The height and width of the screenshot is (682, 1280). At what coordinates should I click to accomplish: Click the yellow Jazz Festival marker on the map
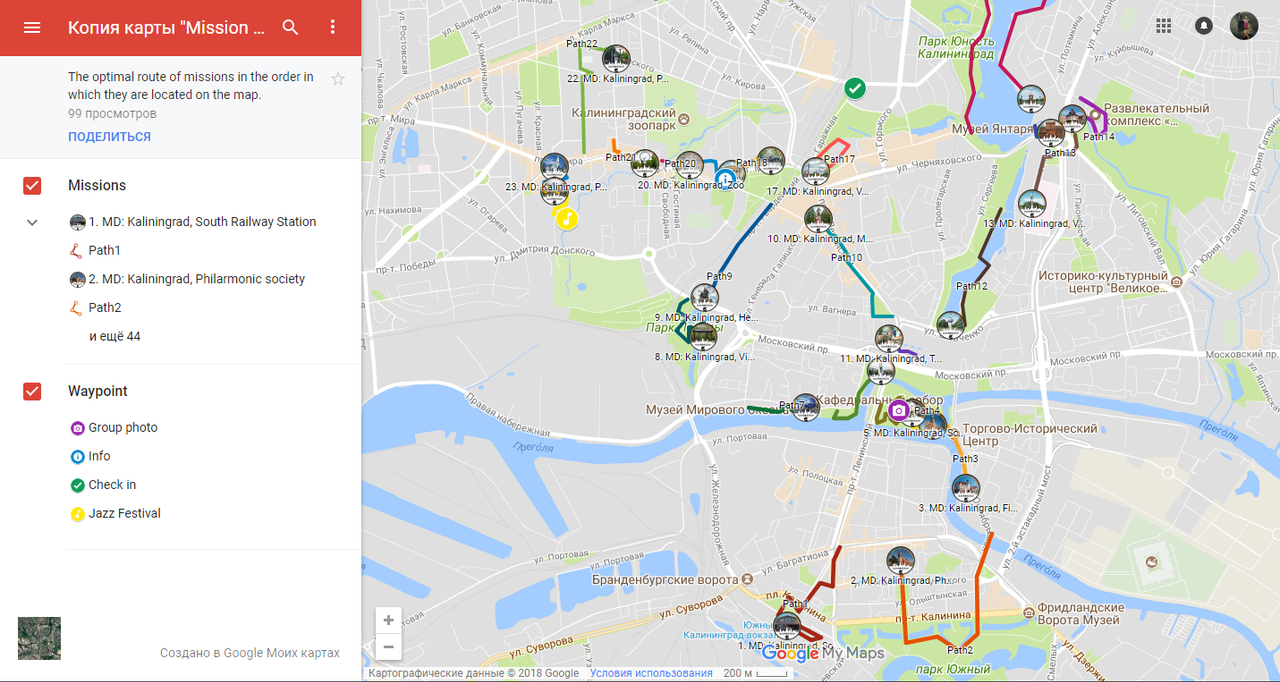pos(567,217)
